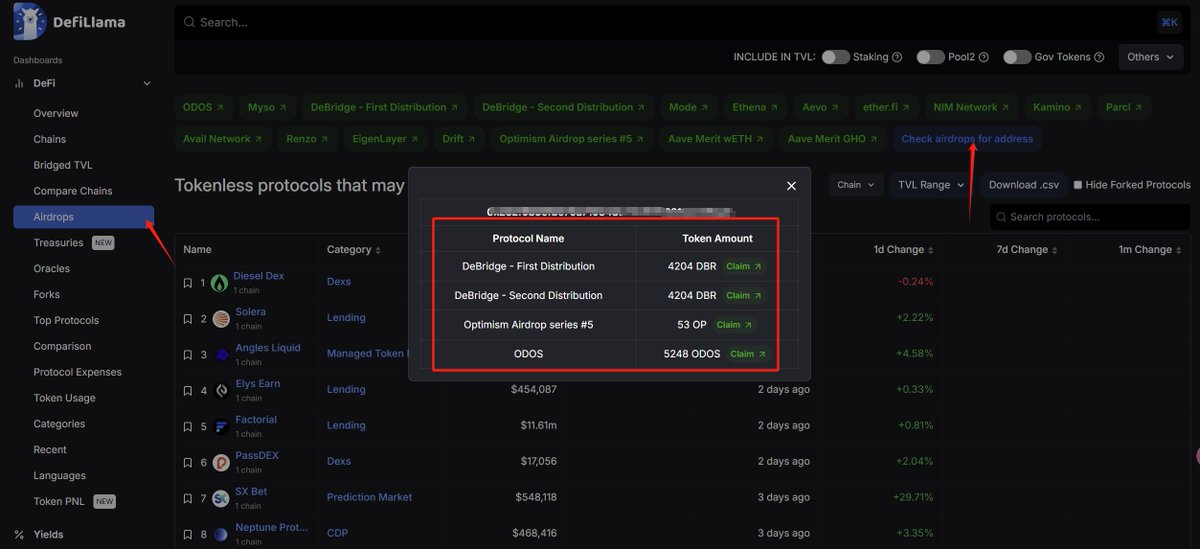1200x549 pixels.
Task: Open Angles Liquid protocol page
Action: coord(268,348)
